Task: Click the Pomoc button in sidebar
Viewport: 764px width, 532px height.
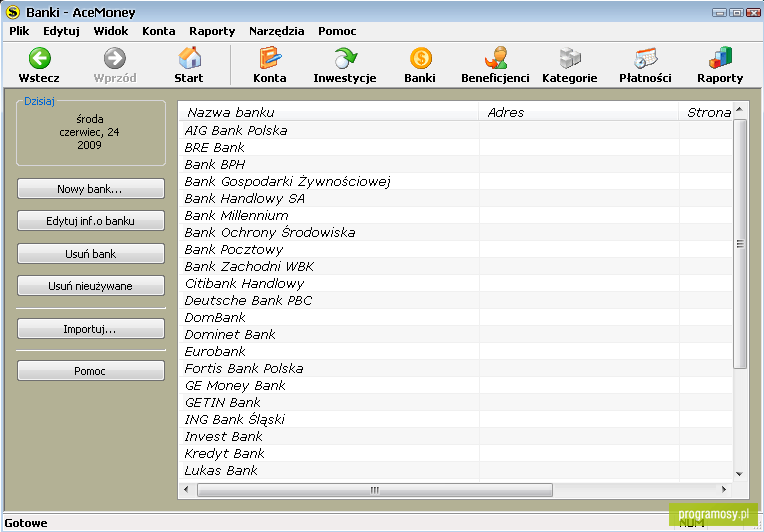Action: (x=91, y=371)
